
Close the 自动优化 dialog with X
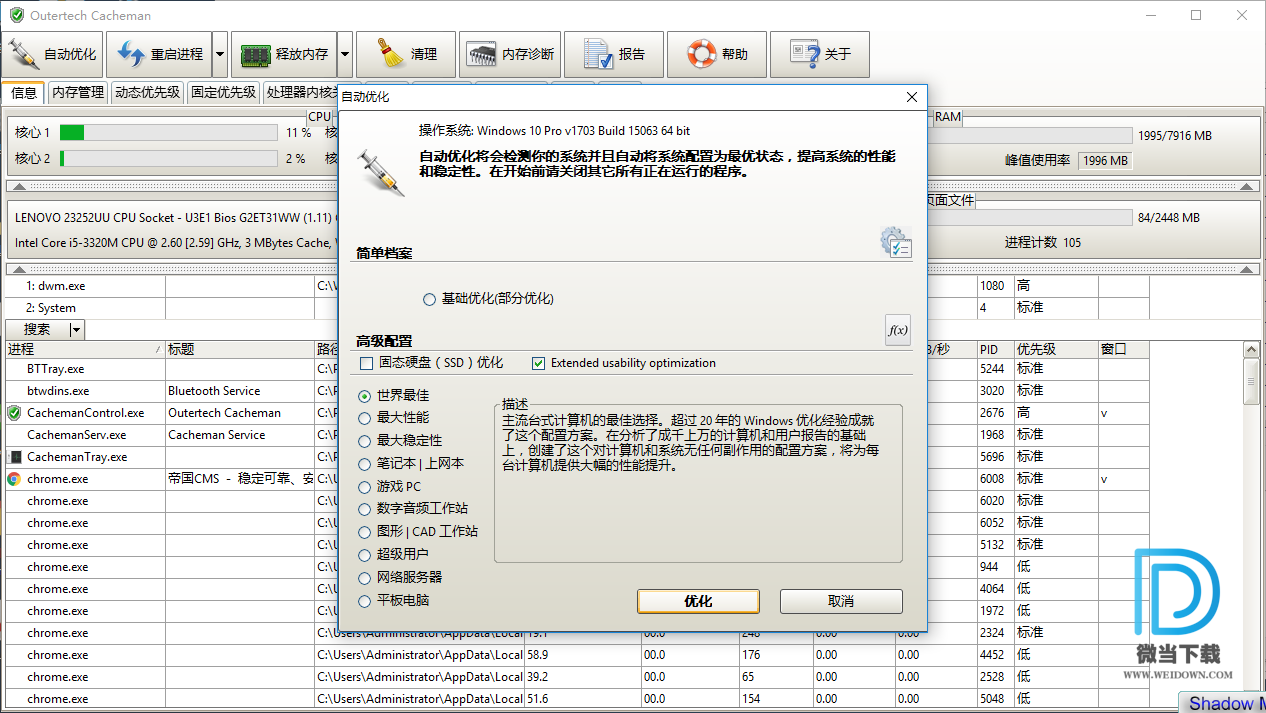click(x=911, y=97)
